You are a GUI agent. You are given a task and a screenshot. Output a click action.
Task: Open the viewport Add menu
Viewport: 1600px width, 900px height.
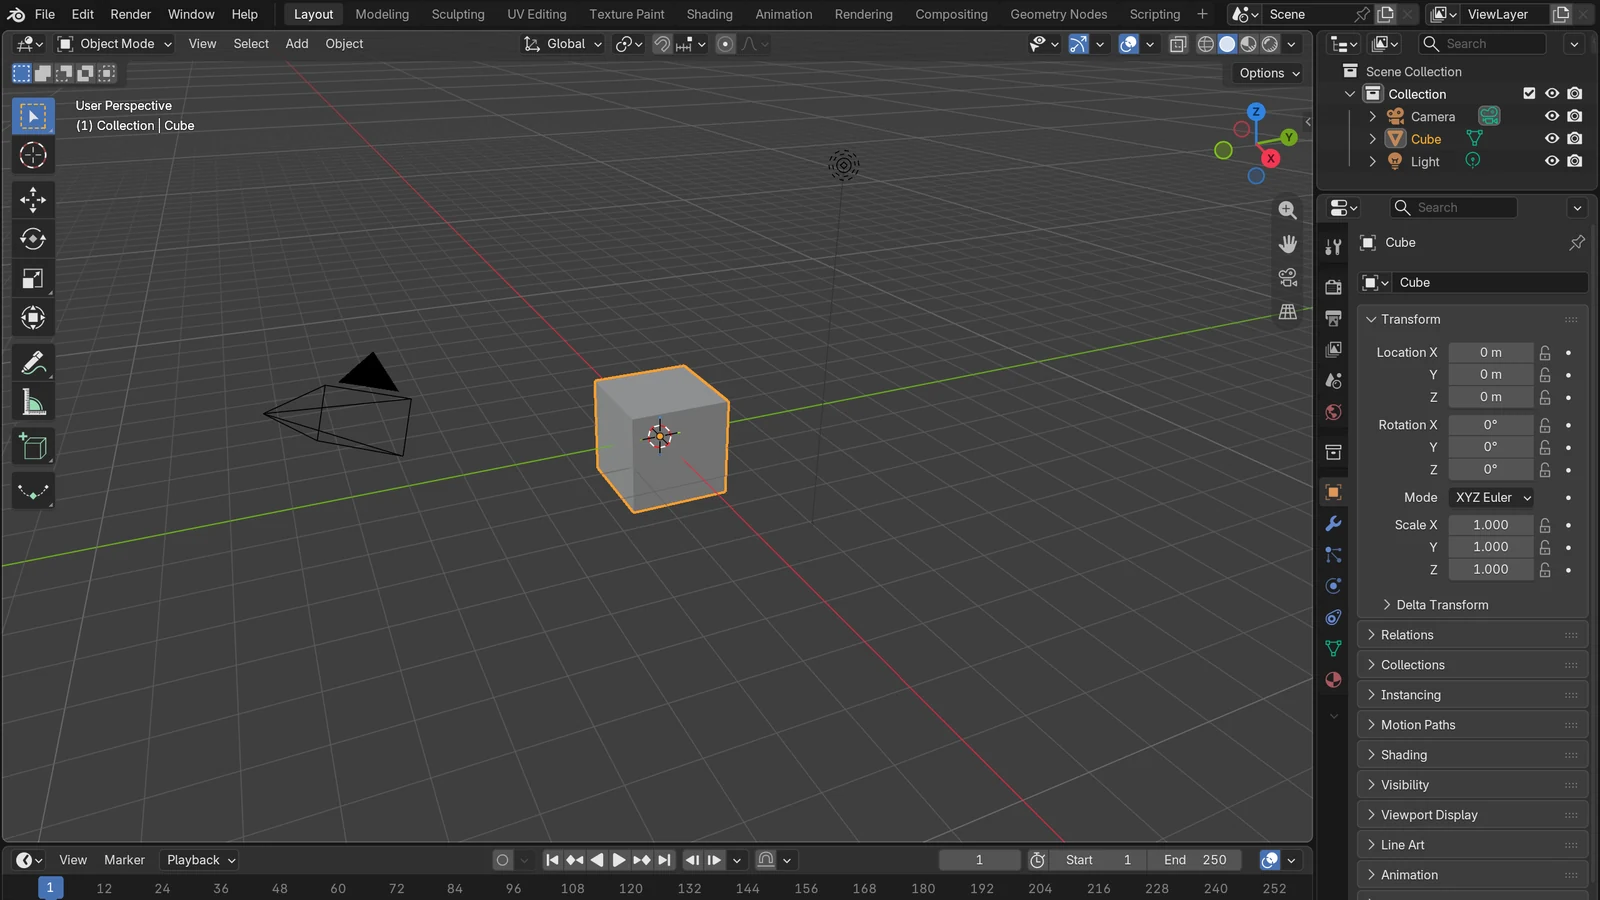pos(297,44)
